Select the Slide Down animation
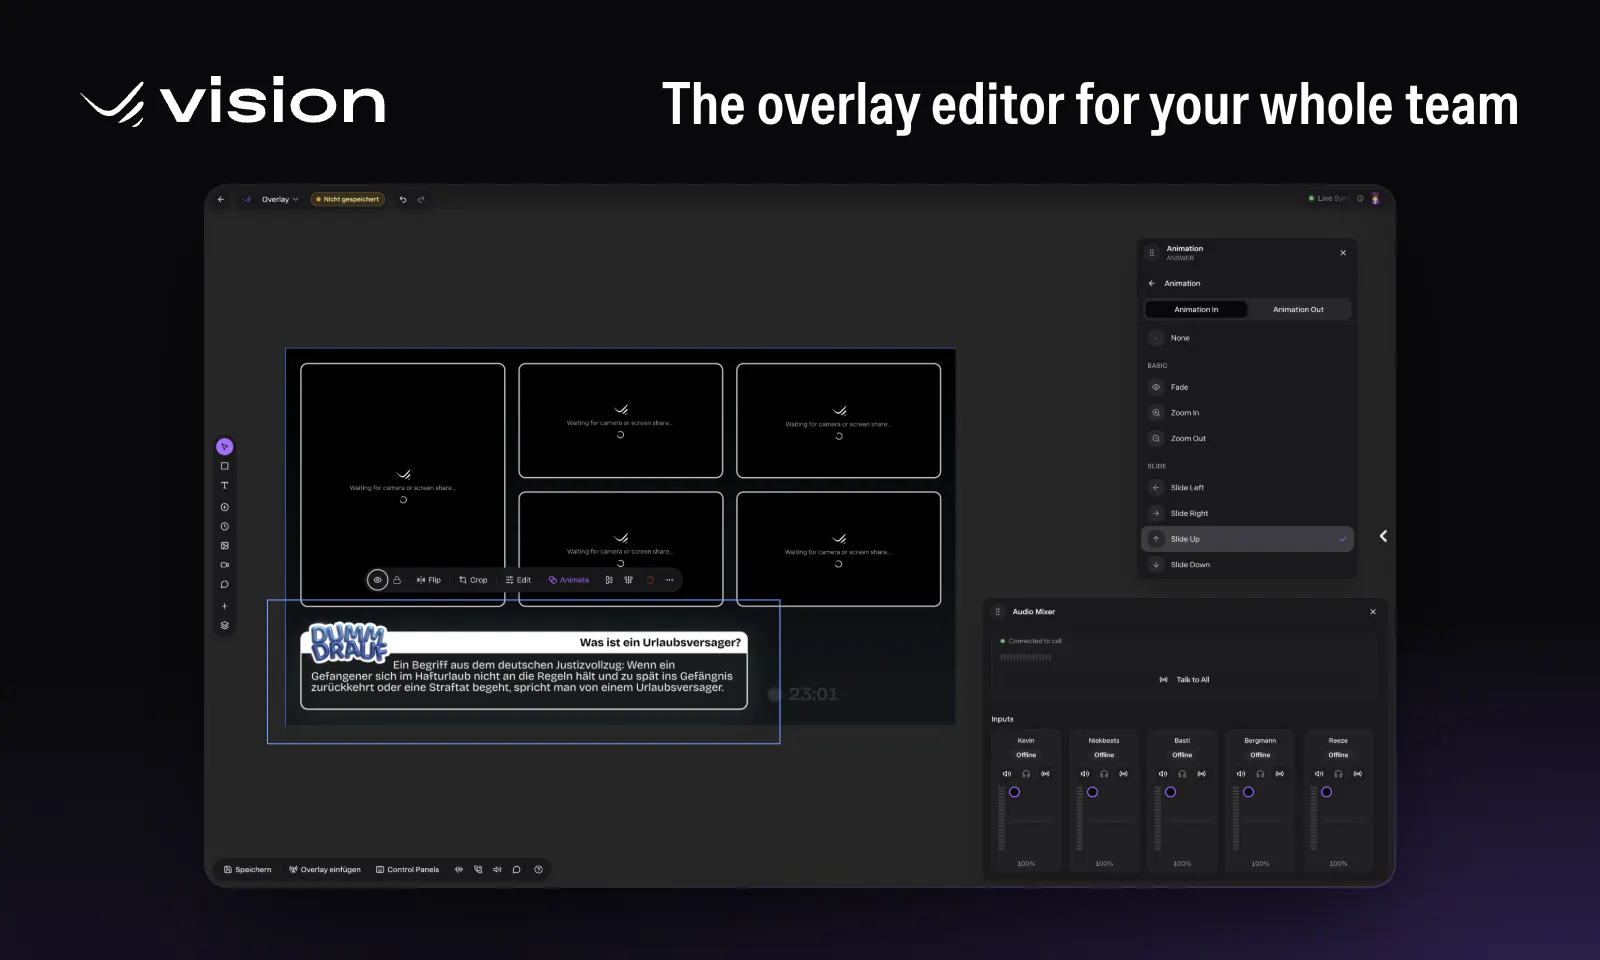The height and width of the screenshot is (960, 1600). 1247,565
